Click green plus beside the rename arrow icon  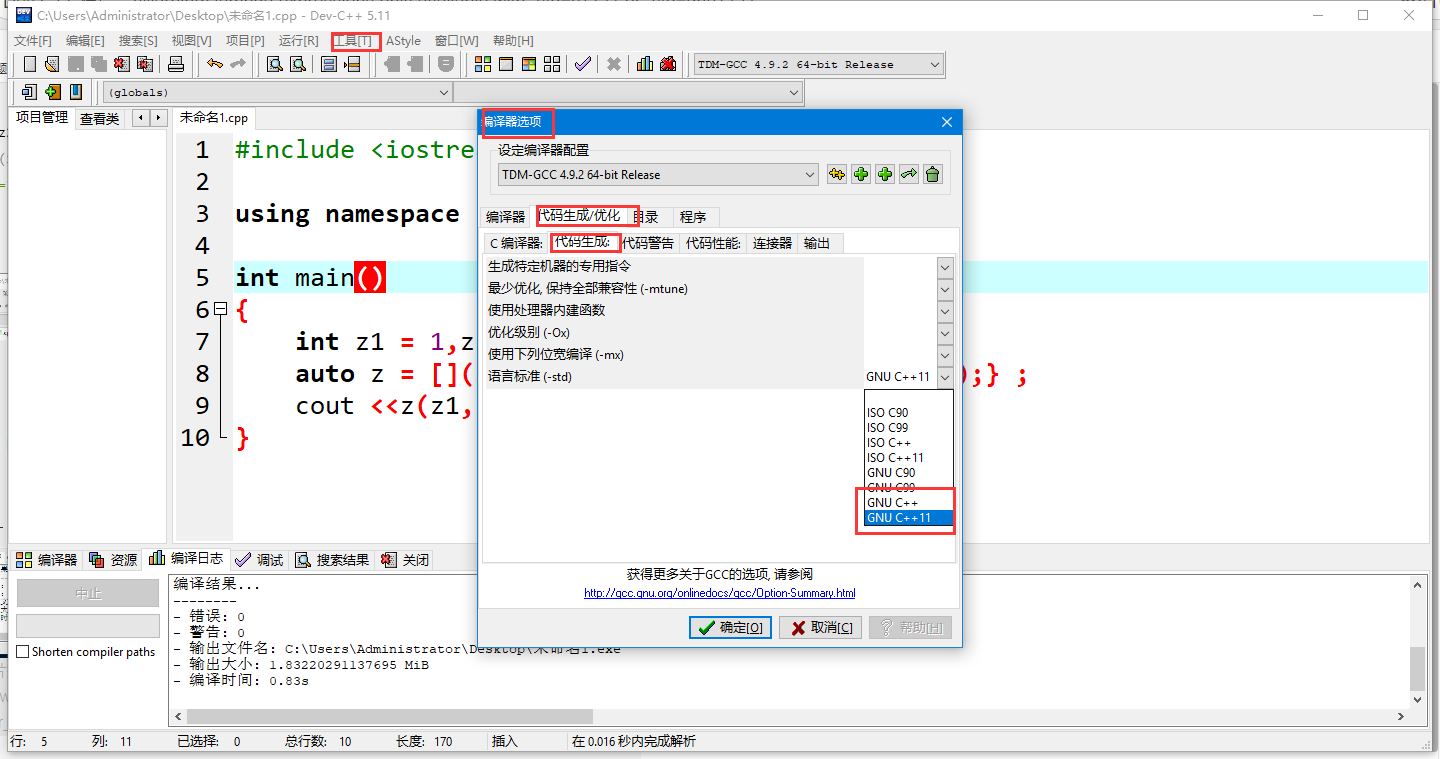click(x=885, y=175)
